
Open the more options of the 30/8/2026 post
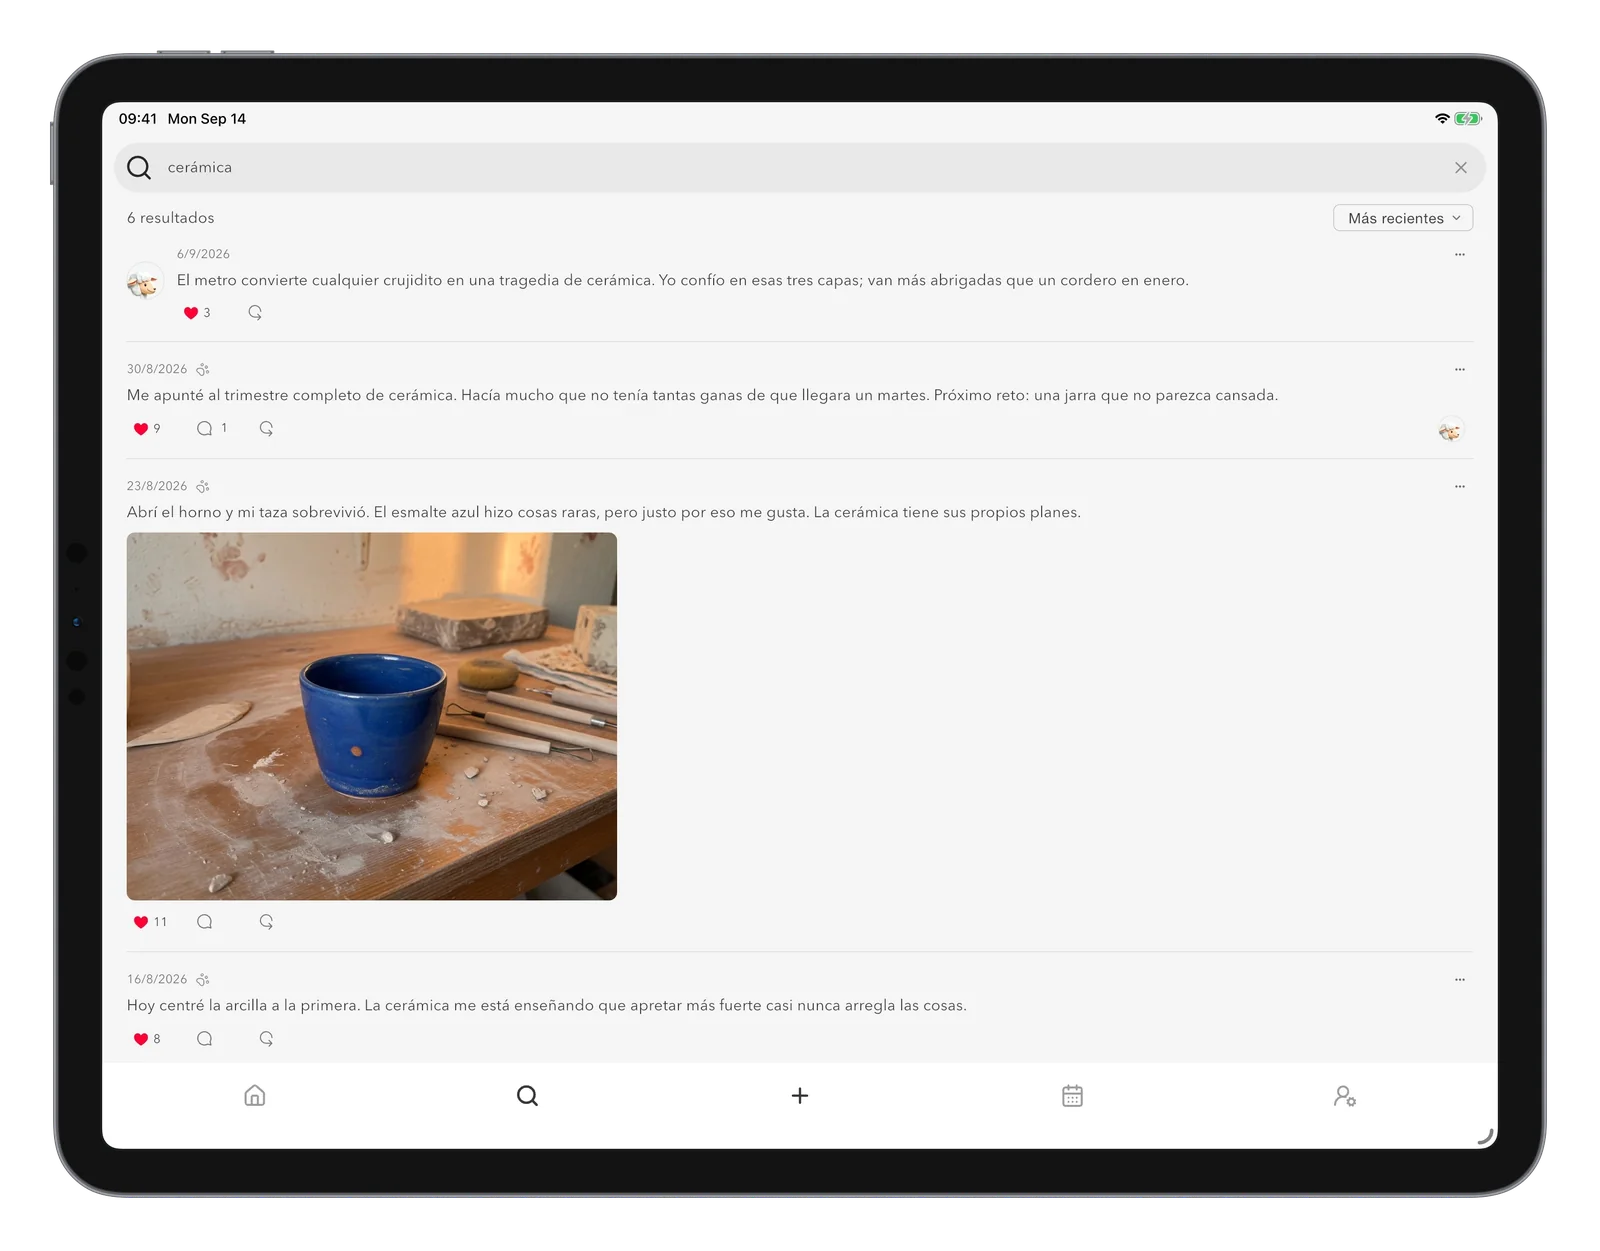point(1459,370)
